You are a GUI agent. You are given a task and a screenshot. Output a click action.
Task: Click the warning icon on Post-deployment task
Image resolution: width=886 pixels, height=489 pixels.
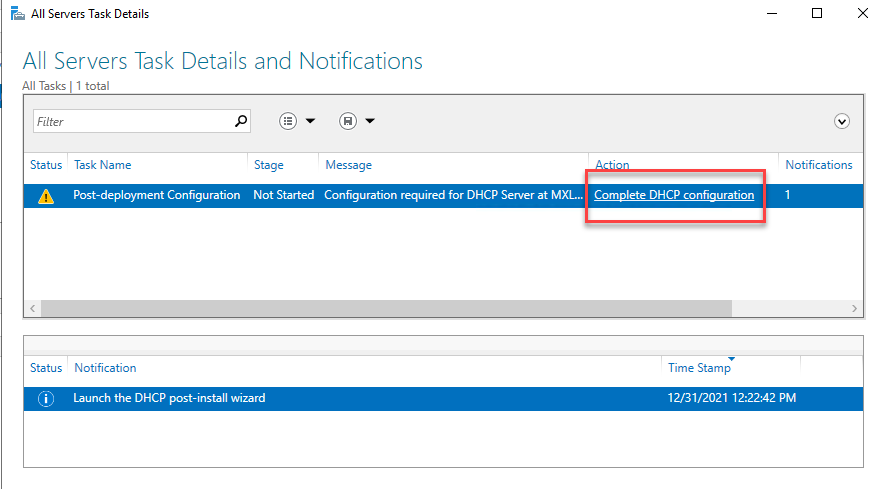click(x=46, y=196)
